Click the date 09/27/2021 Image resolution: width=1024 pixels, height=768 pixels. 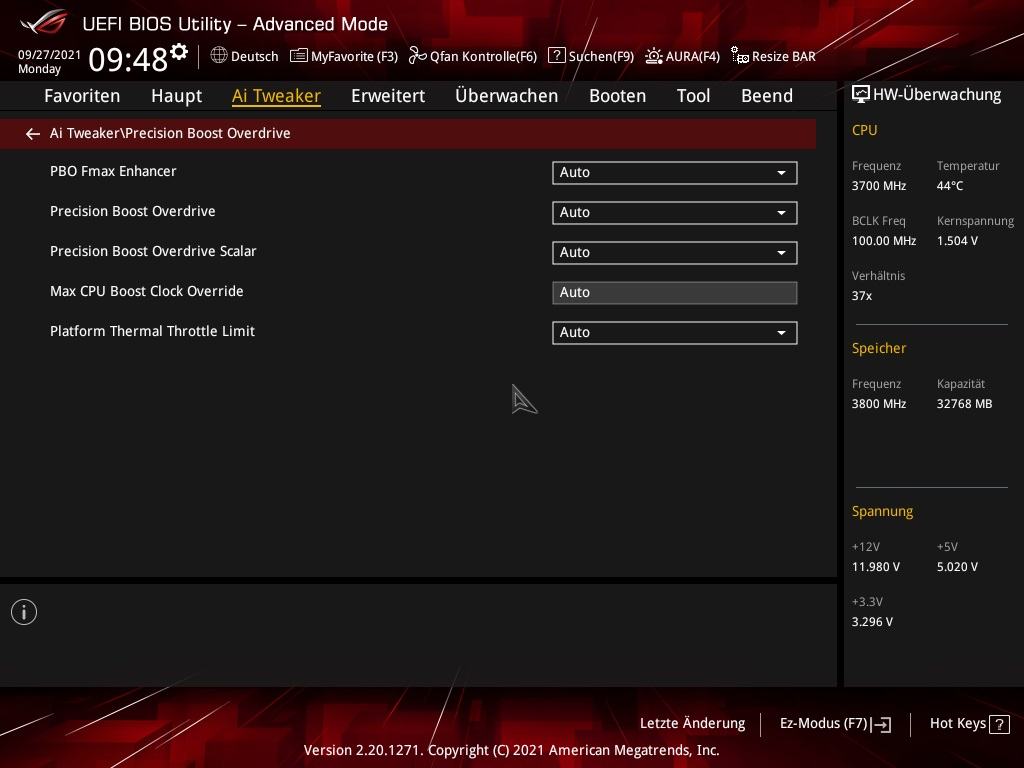coord(49,55)
